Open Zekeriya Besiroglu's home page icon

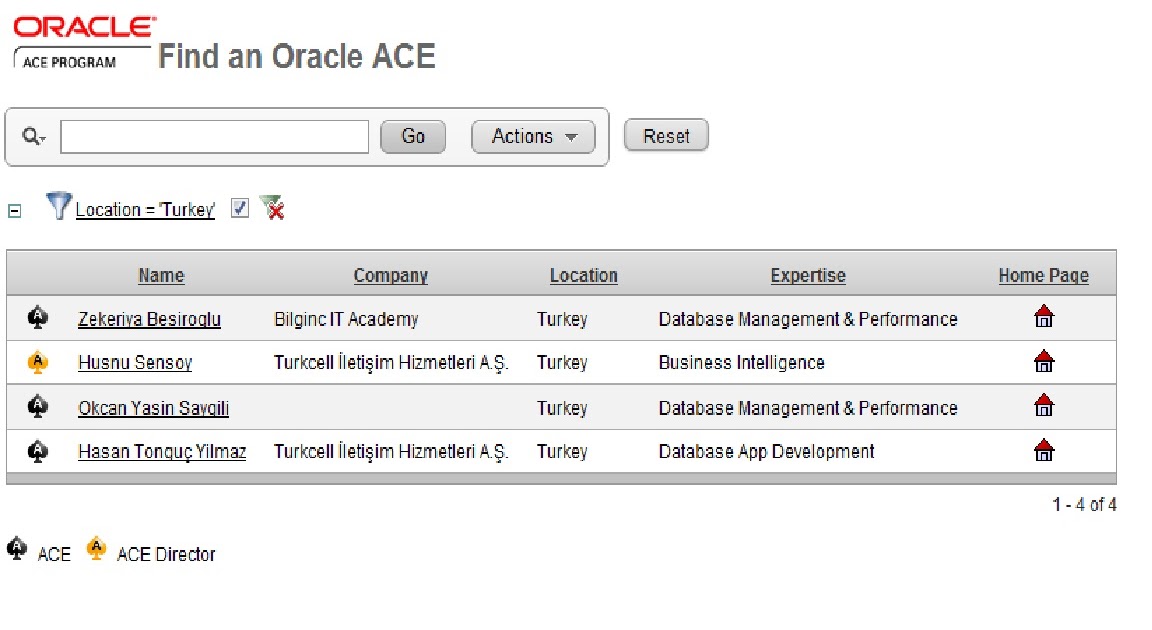click(1044, 318)
